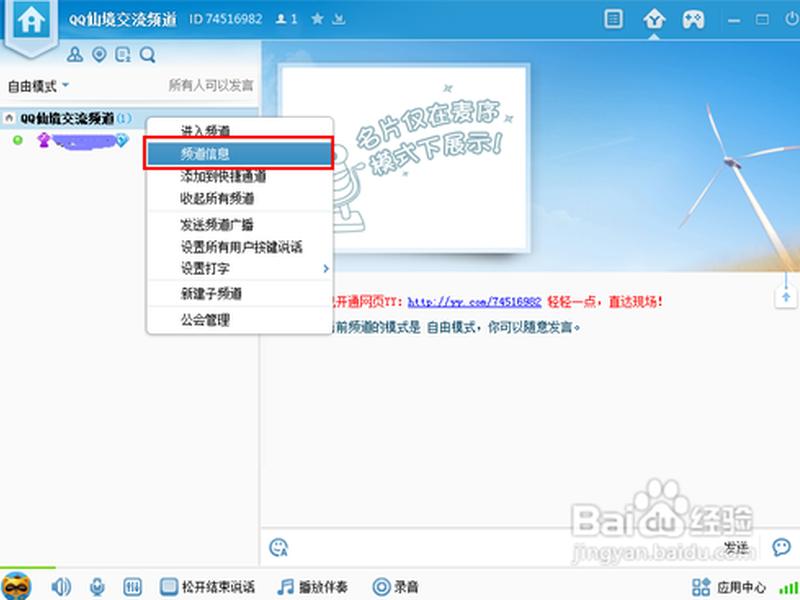Click 播放伴奏 music button
800x600 pixels.
[312, 587]
